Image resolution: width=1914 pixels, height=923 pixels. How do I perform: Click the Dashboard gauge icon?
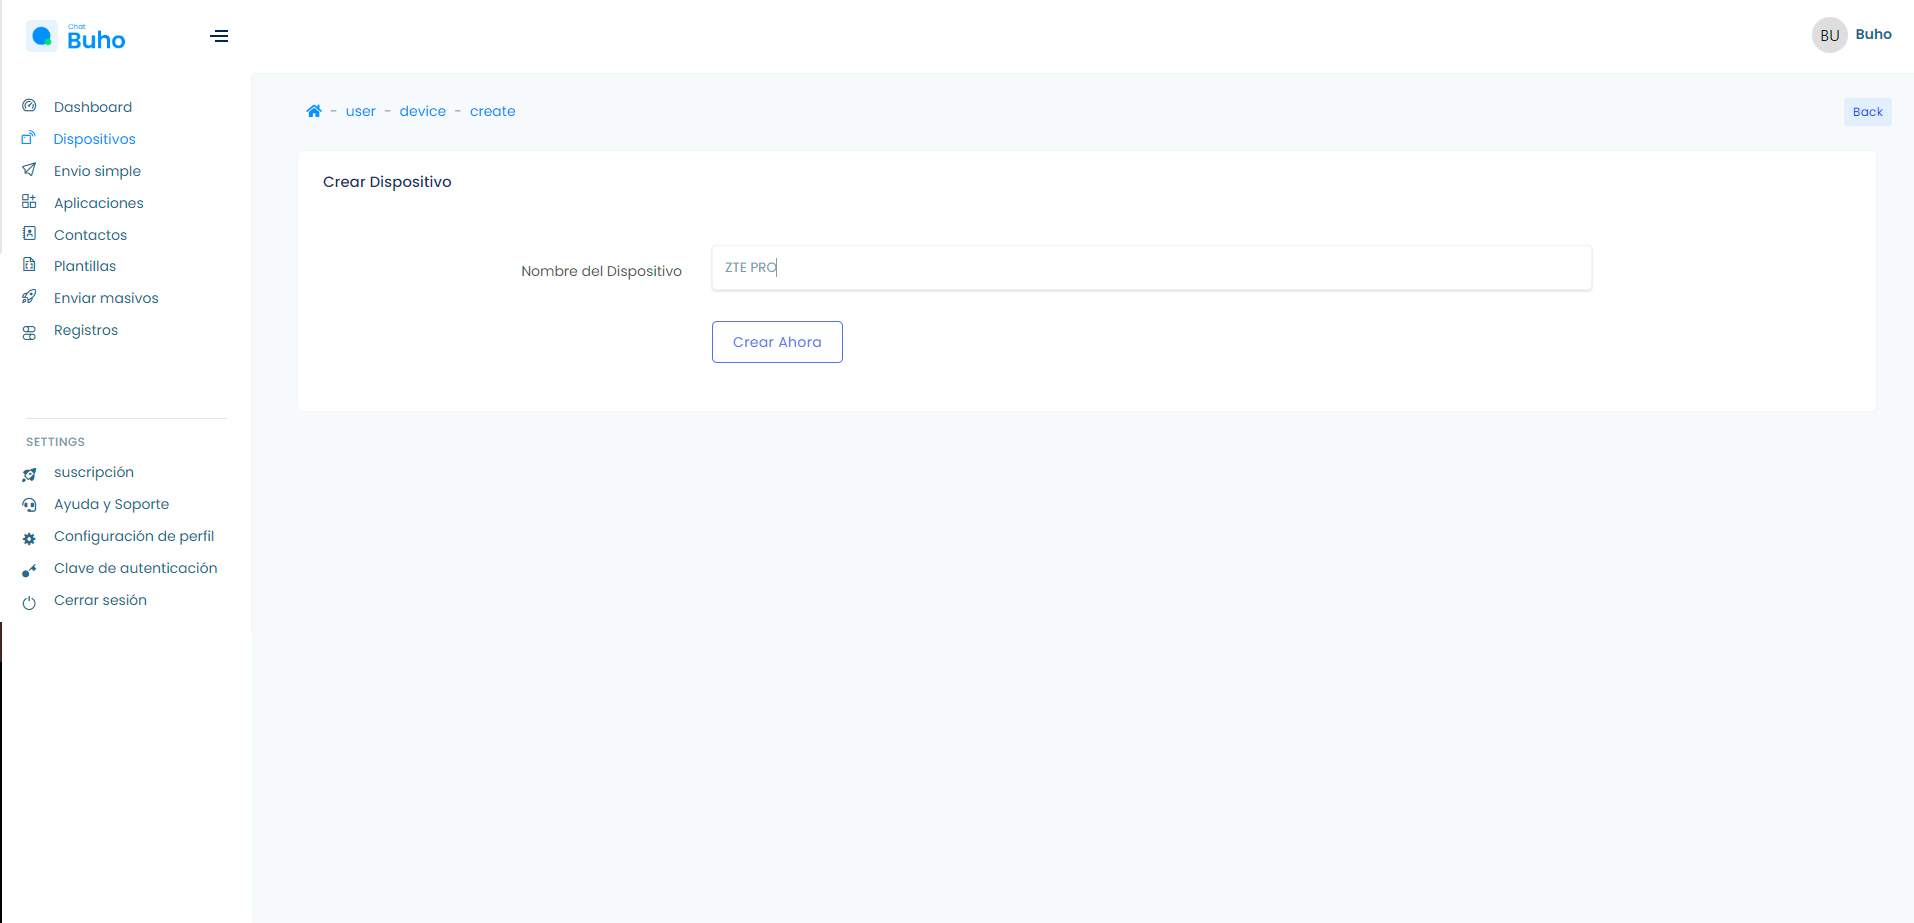click(29, 106)
